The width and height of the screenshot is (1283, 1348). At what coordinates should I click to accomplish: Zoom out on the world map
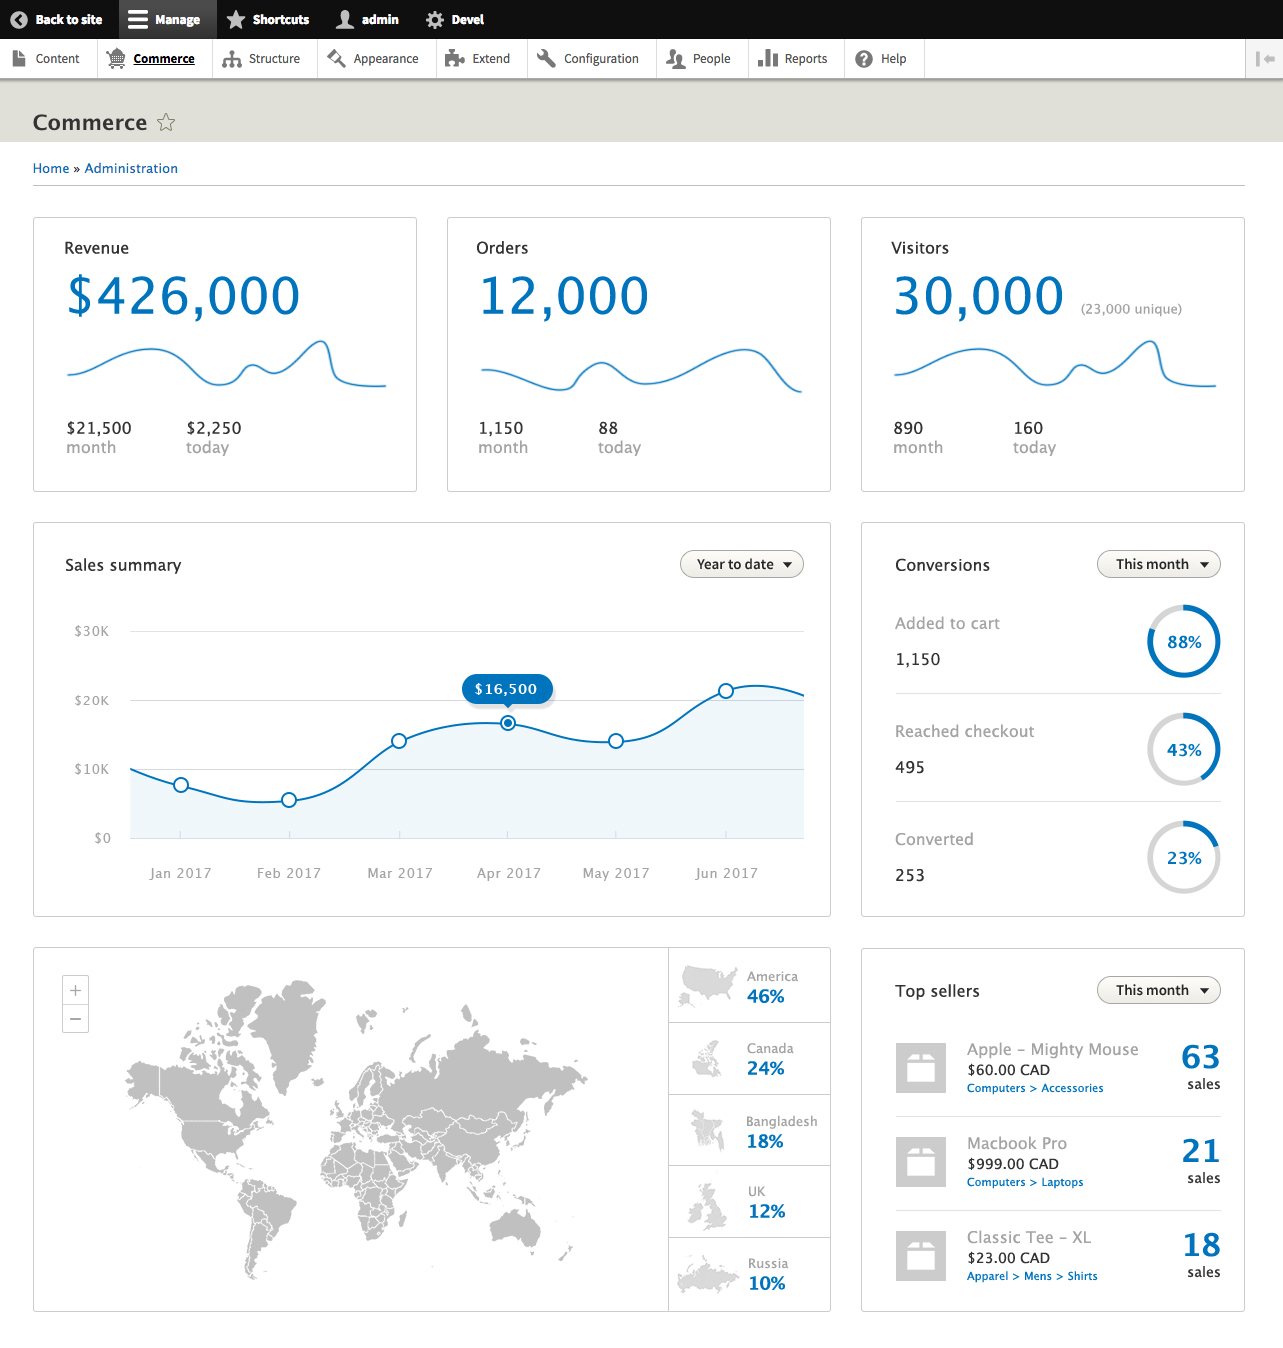click(x=75, y=1019)
